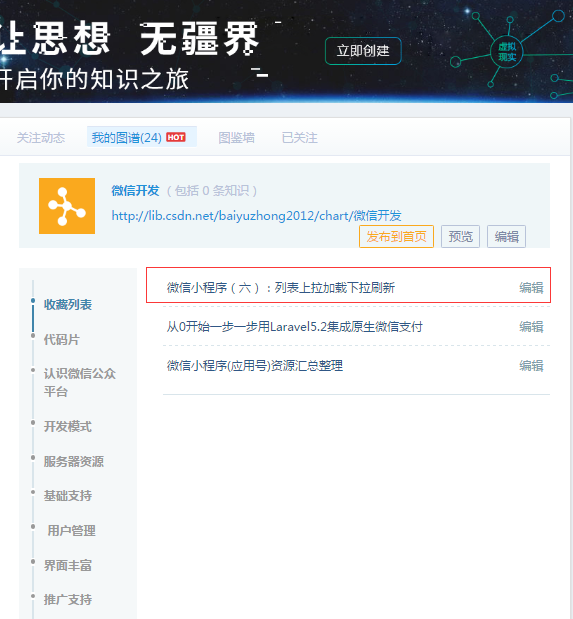Open the 微信开发 title link
This screenshot has height=619, width=573.
(135, 191)
